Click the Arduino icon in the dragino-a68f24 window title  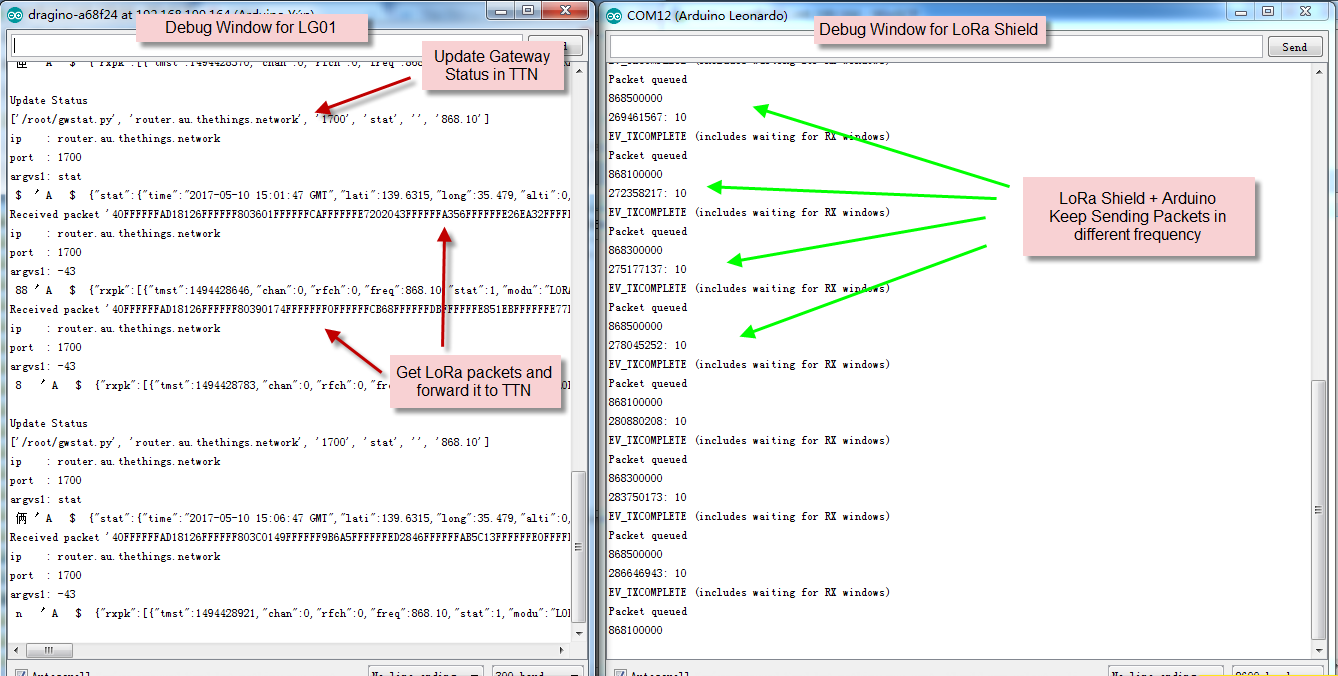pyautogui.click(x=16, y=15)
